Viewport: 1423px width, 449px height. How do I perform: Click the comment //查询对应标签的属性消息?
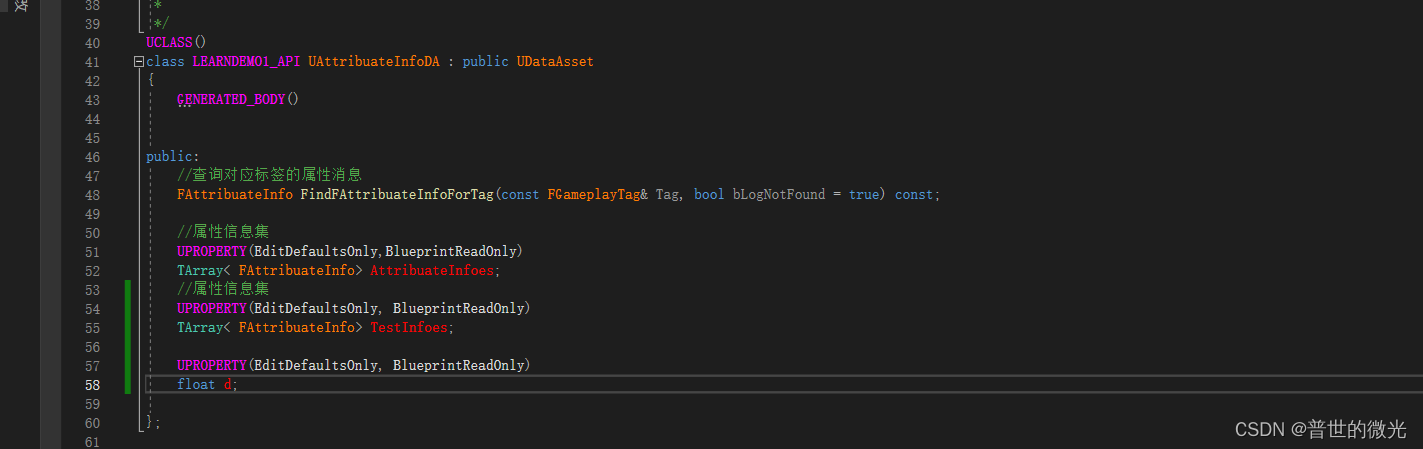[x=269, y=175]
